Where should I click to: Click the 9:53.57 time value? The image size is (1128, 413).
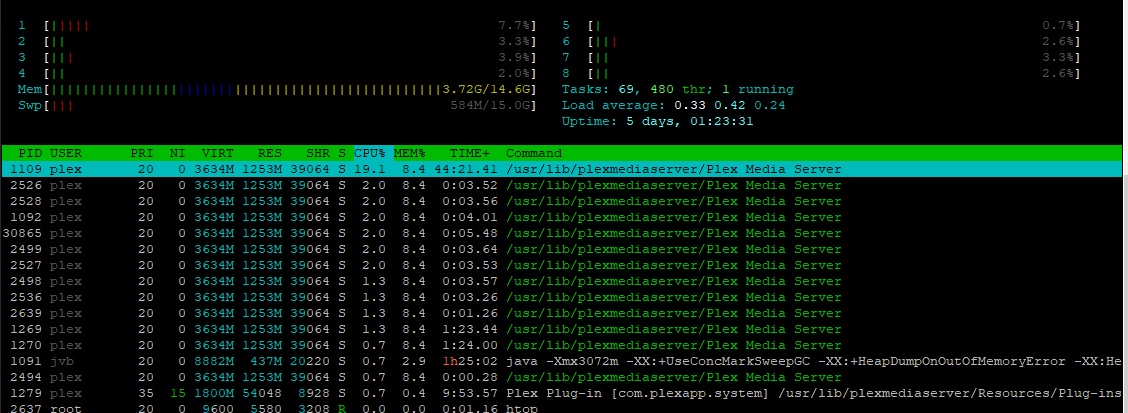[x=470, y=393]
